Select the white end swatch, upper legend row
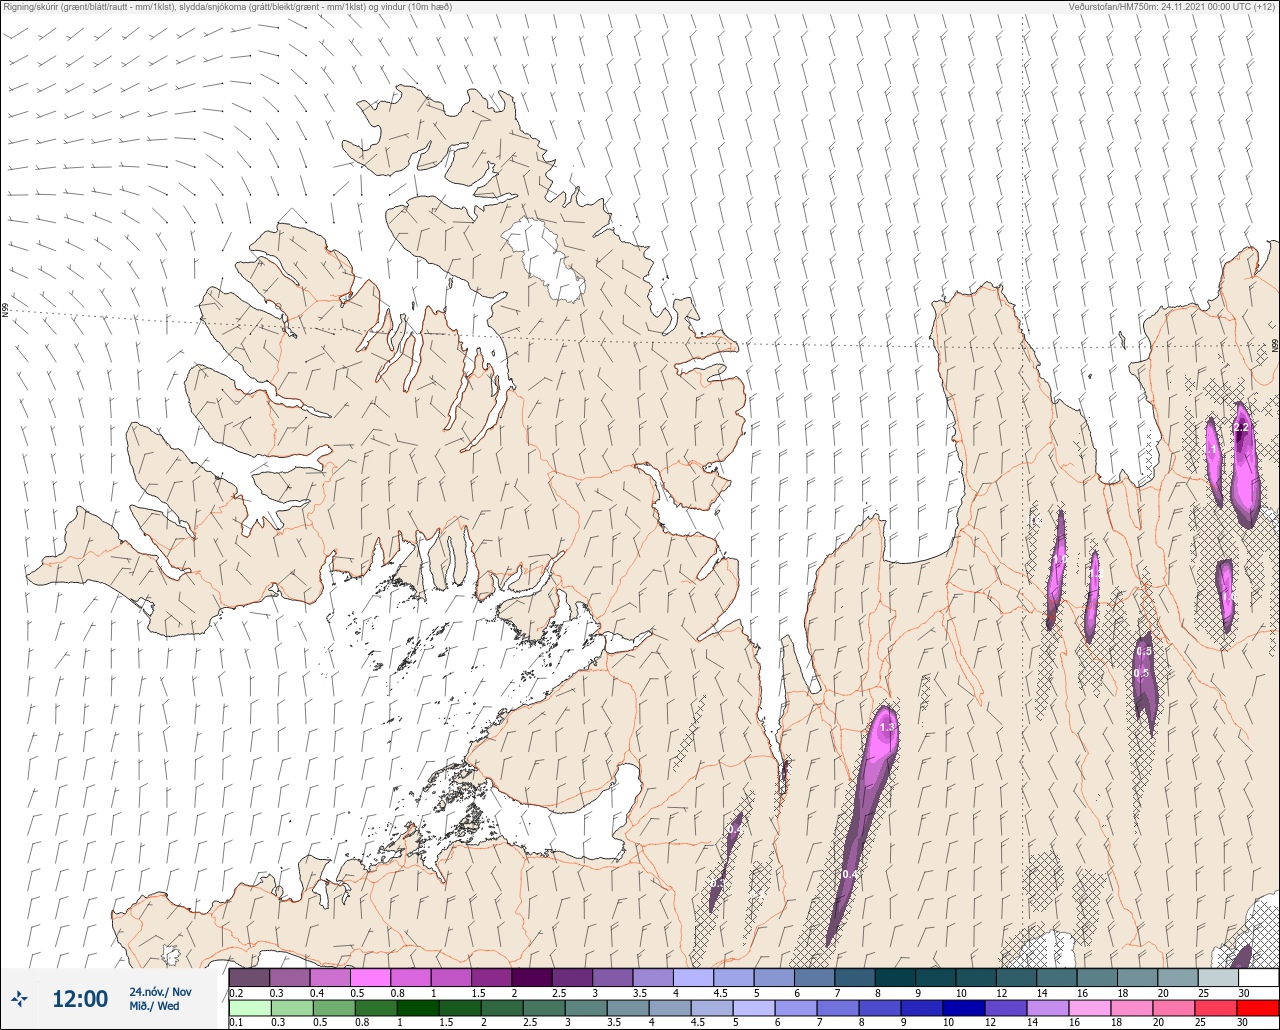Image resolution: width=1280 pixels, height=1030 pixels. click(1257, 977)
